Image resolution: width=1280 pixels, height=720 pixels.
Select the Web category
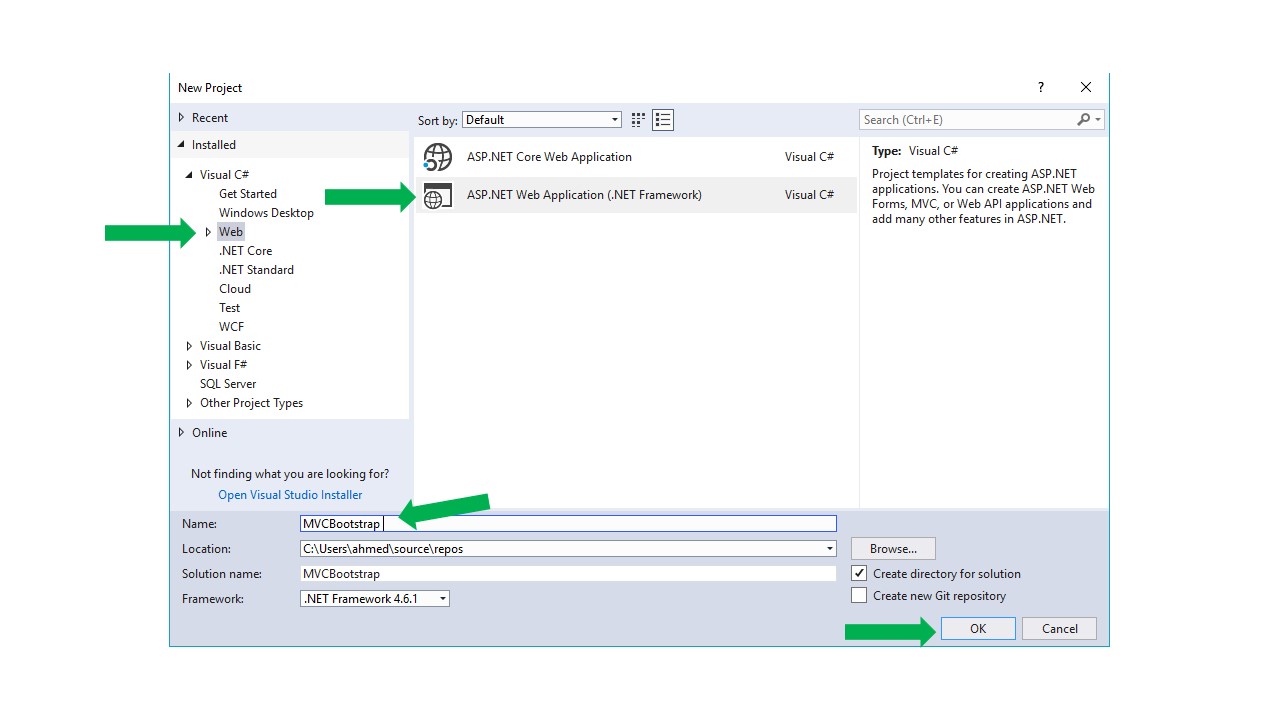231,232
